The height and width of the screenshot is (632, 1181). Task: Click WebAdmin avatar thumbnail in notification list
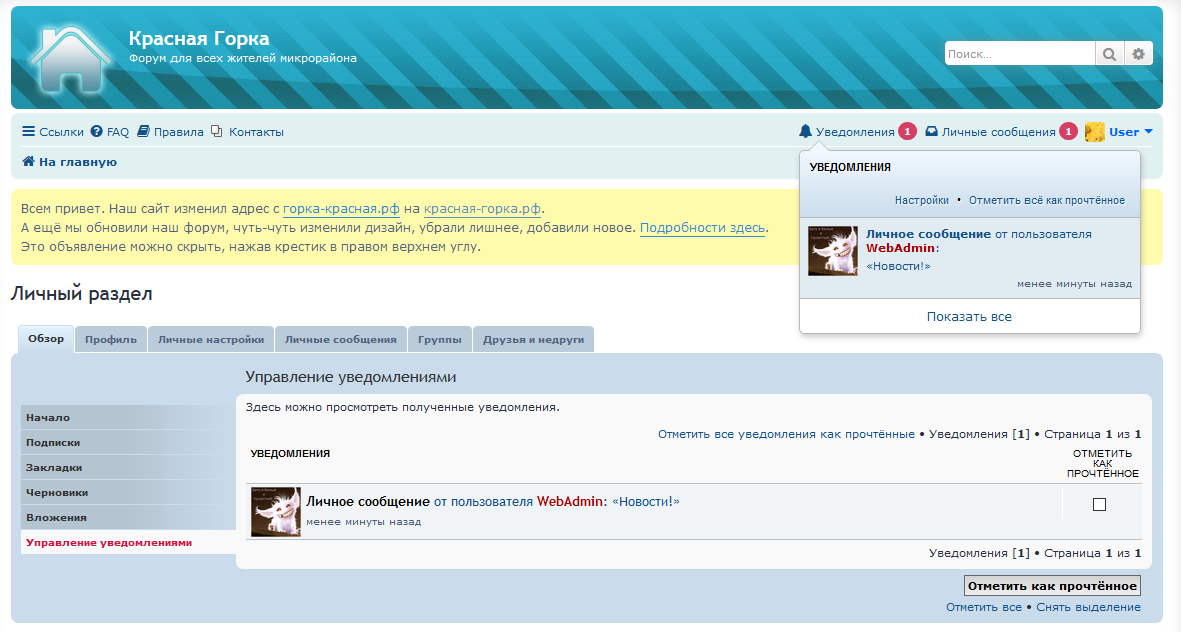tap(276, 512)
